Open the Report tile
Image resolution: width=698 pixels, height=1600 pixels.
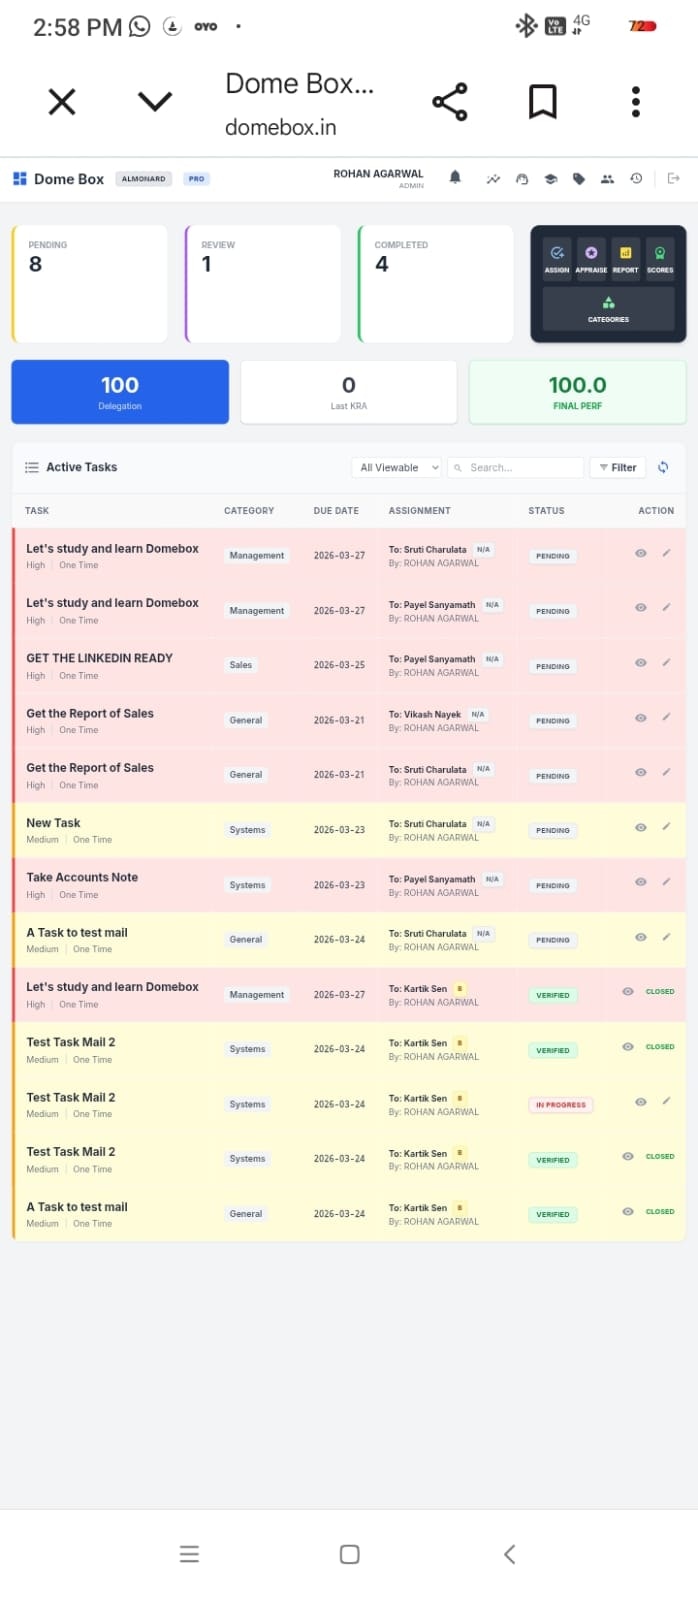tap(625, 259)
